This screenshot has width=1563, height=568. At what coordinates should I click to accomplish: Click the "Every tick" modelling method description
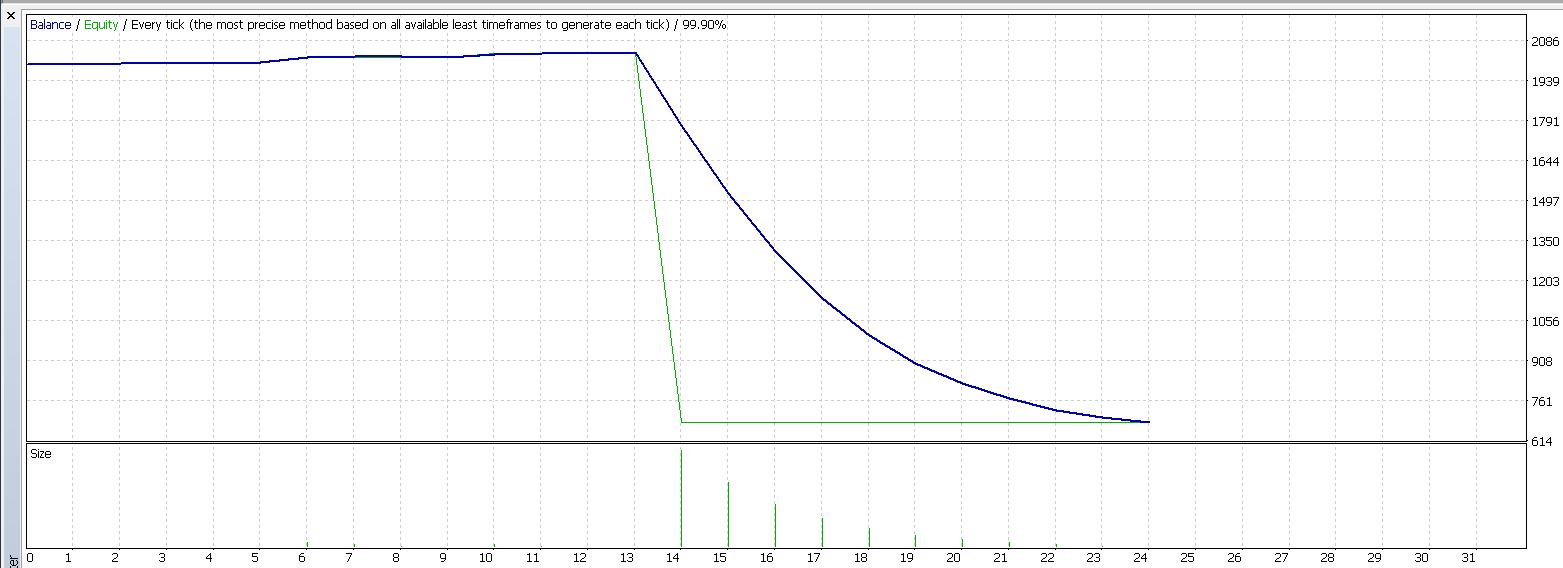tap(400, 25)
